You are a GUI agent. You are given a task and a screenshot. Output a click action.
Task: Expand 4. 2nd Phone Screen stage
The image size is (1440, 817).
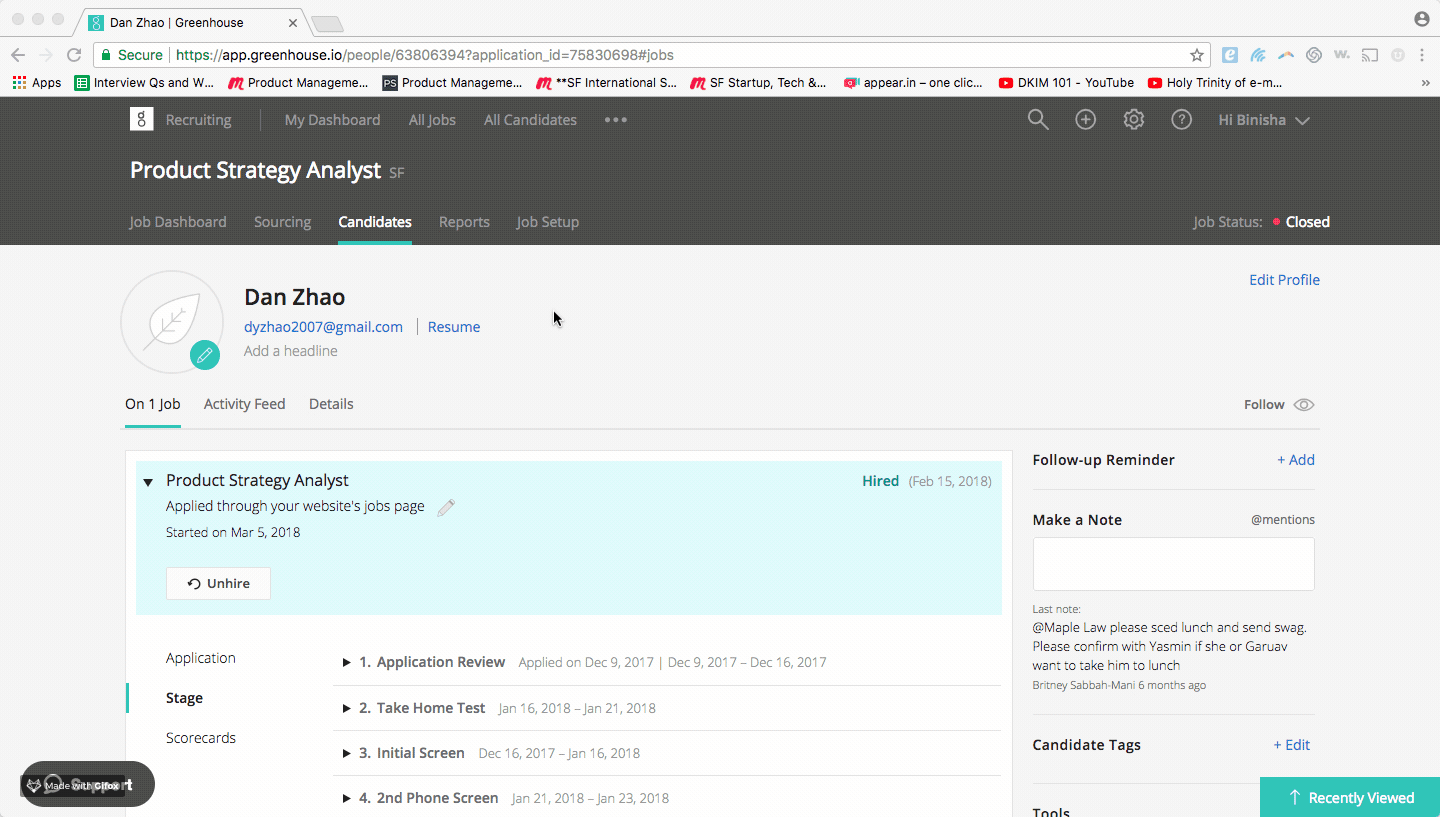click(x=346, y=798)
